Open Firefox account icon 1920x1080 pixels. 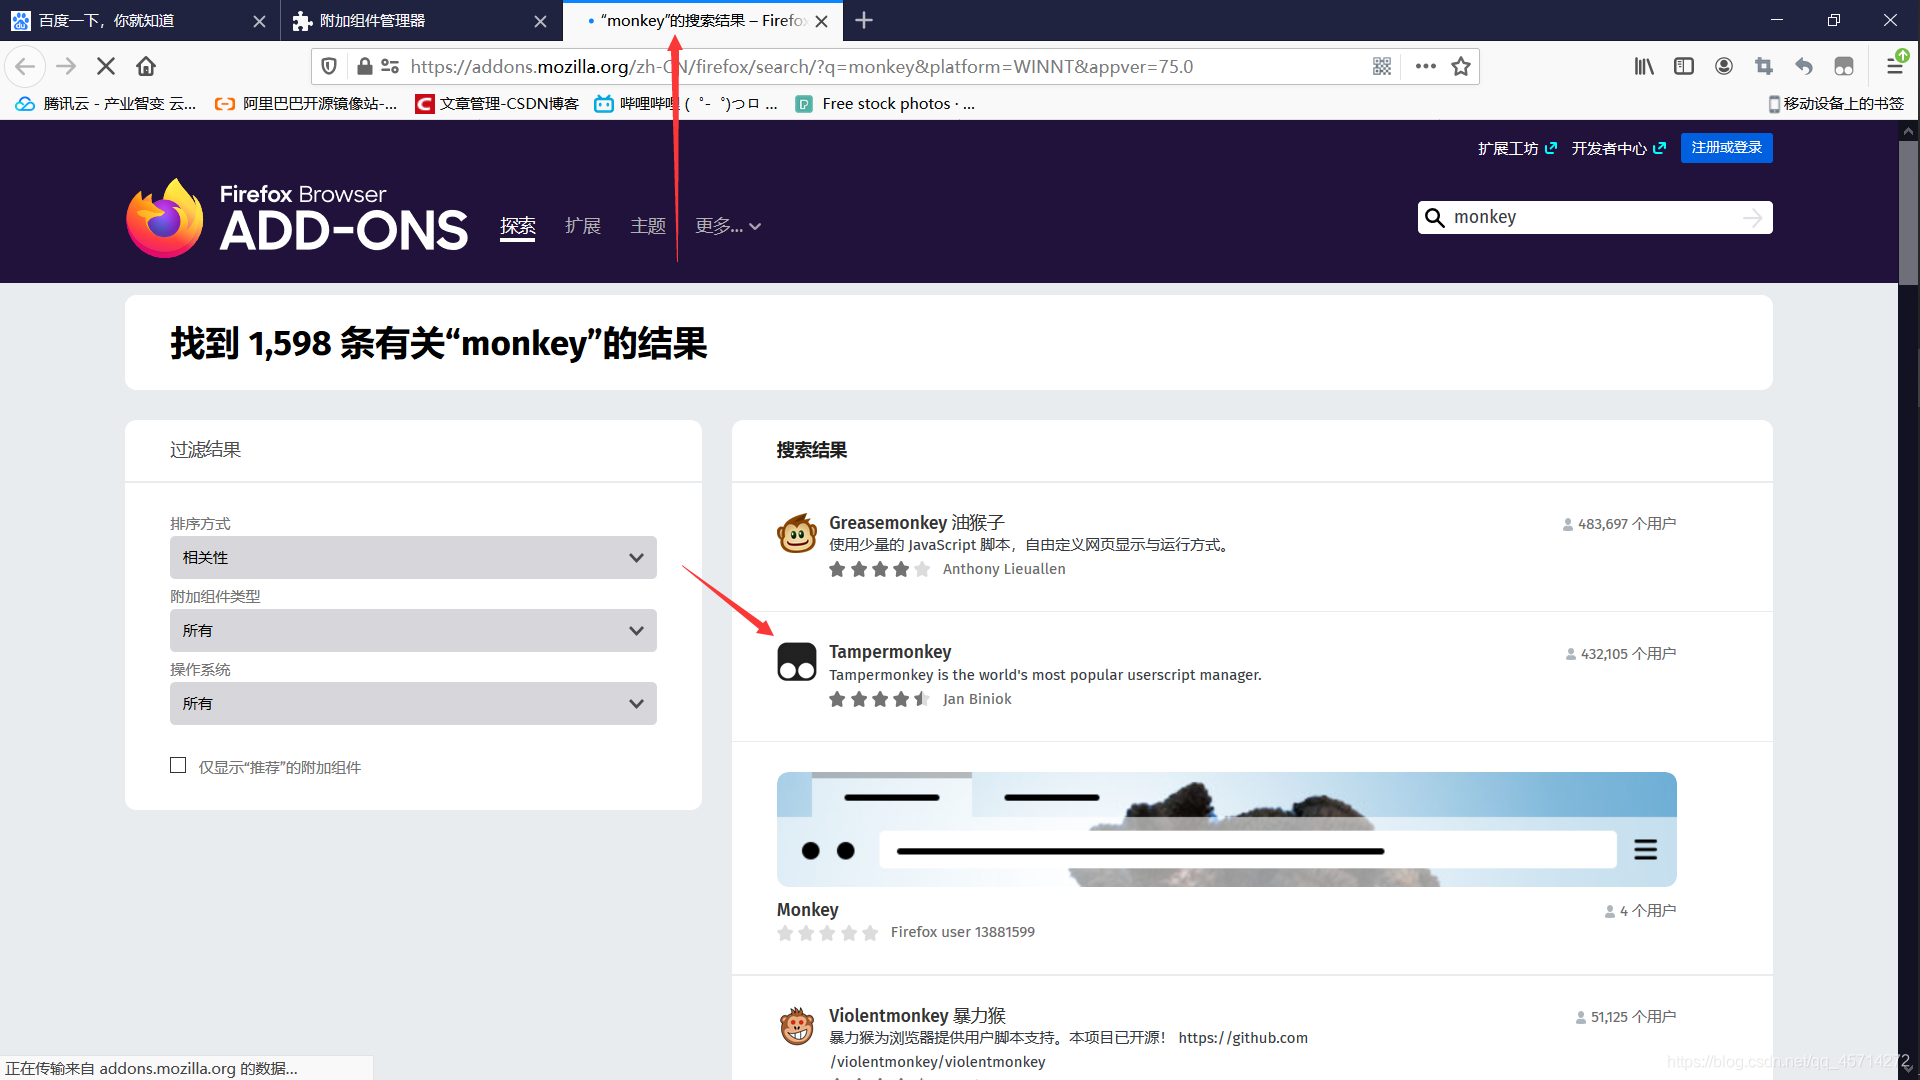pyautogui.click(x=1724, y=67)
